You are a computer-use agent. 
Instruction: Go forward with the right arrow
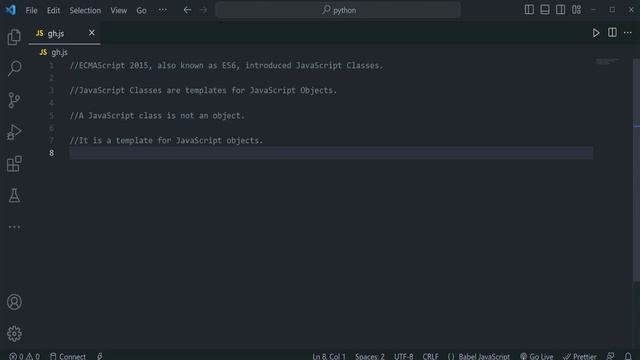point(204,10)
